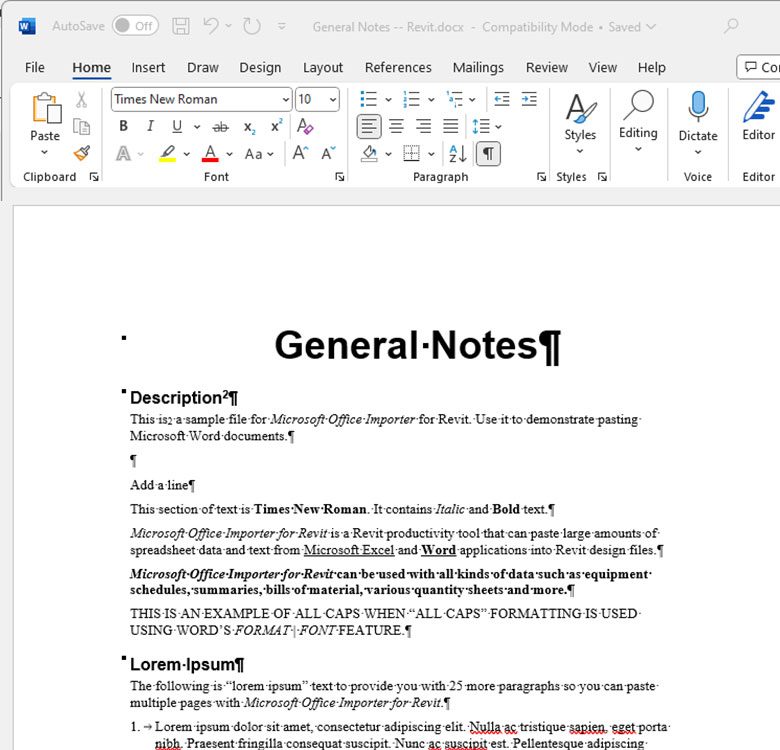Viewport: 780px width, 750px height.
Task: Open underline style dropdown arrow
Action: (x=197, y=127)
